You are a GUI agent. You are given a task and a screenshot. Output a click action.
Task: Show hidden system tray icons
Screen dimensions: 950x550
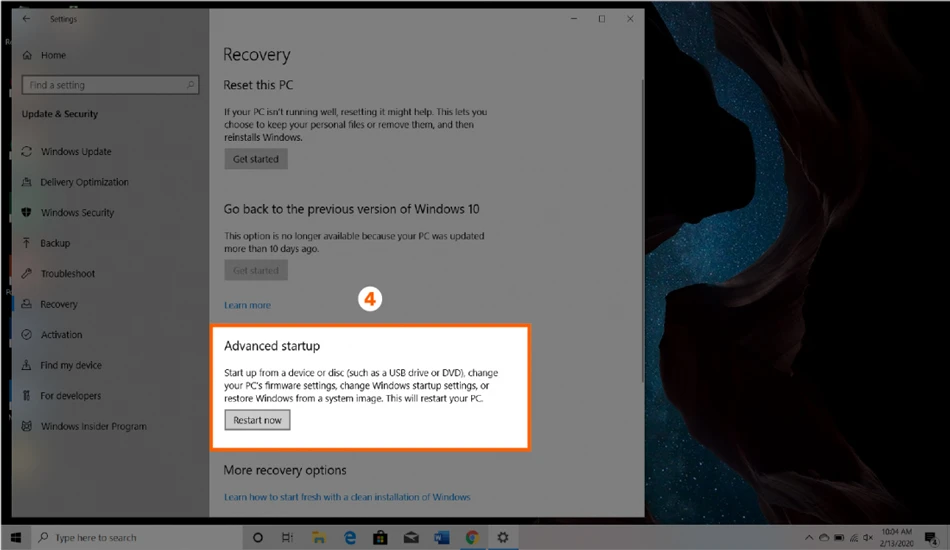click(809, 537)
